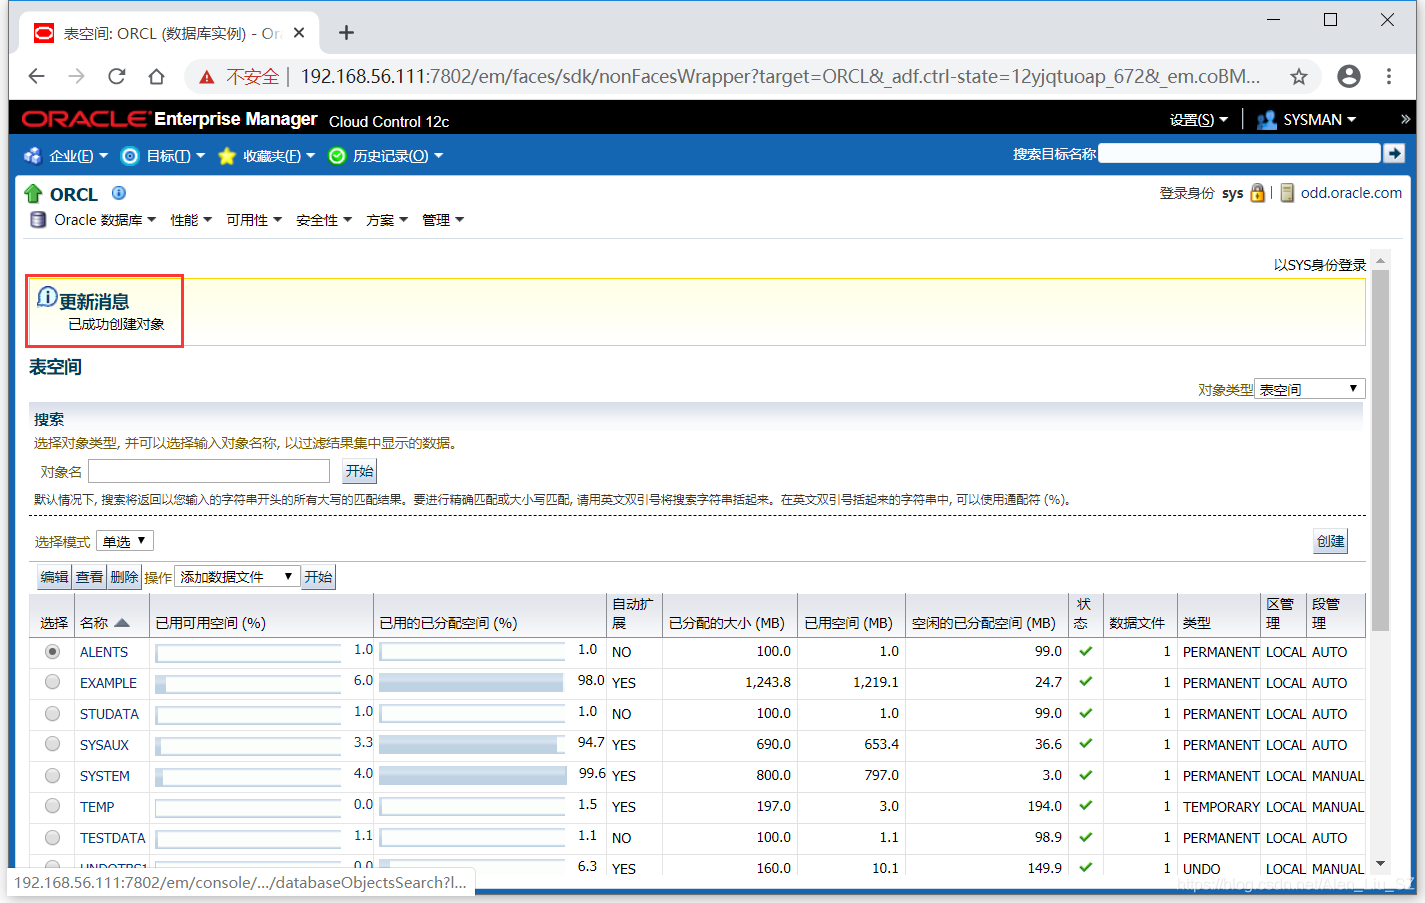Screen dimensions: 1425x903
Task: Click the not-secure warning triangle icon
Action: tap(207, 77)
